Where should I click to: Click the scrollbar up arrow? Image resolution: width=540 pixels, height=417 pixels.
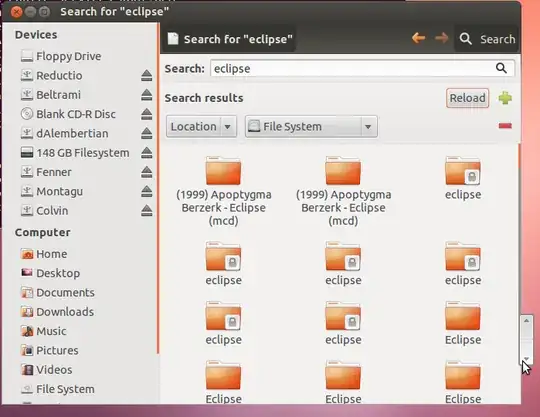click(526, 321)
